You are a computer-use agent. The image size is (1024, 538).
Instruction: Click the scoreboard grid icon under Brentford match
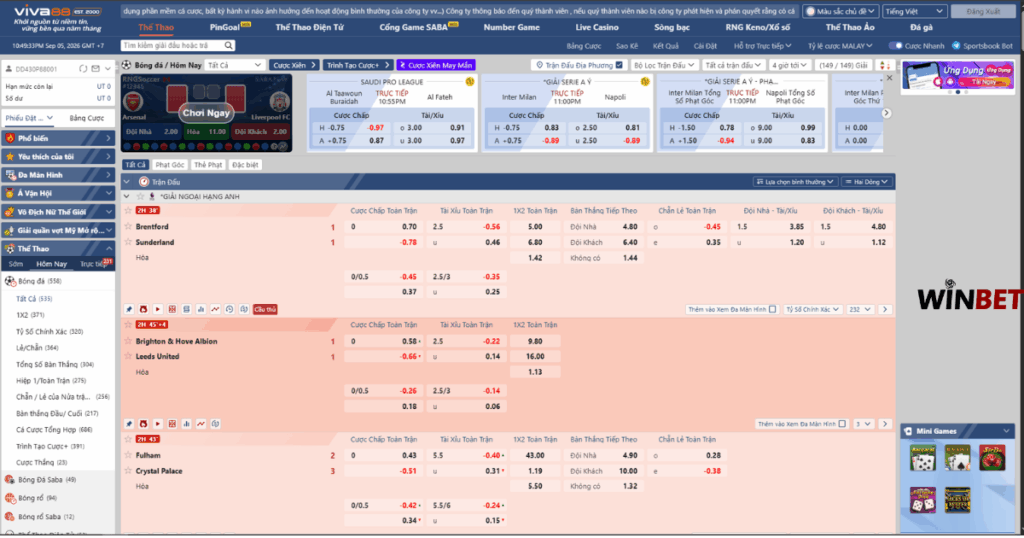pos(172,309)
